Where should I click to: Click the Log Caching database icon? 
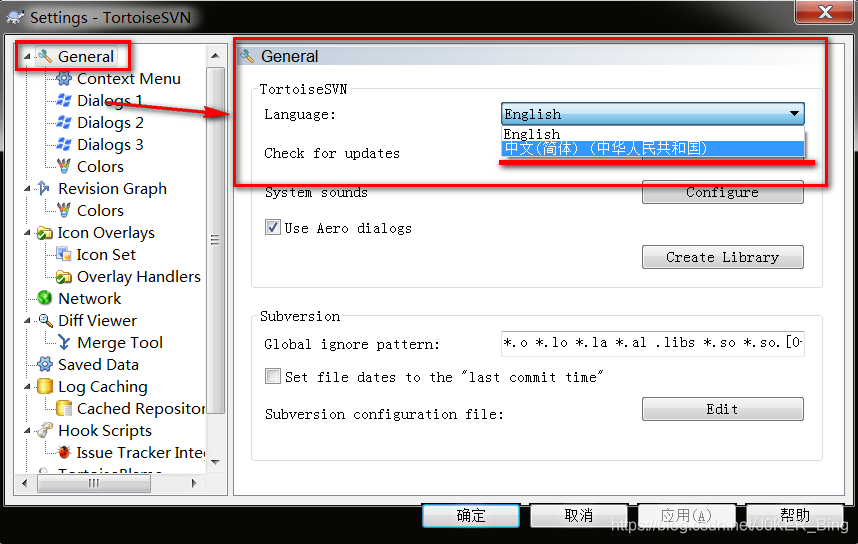click(45, 386)
